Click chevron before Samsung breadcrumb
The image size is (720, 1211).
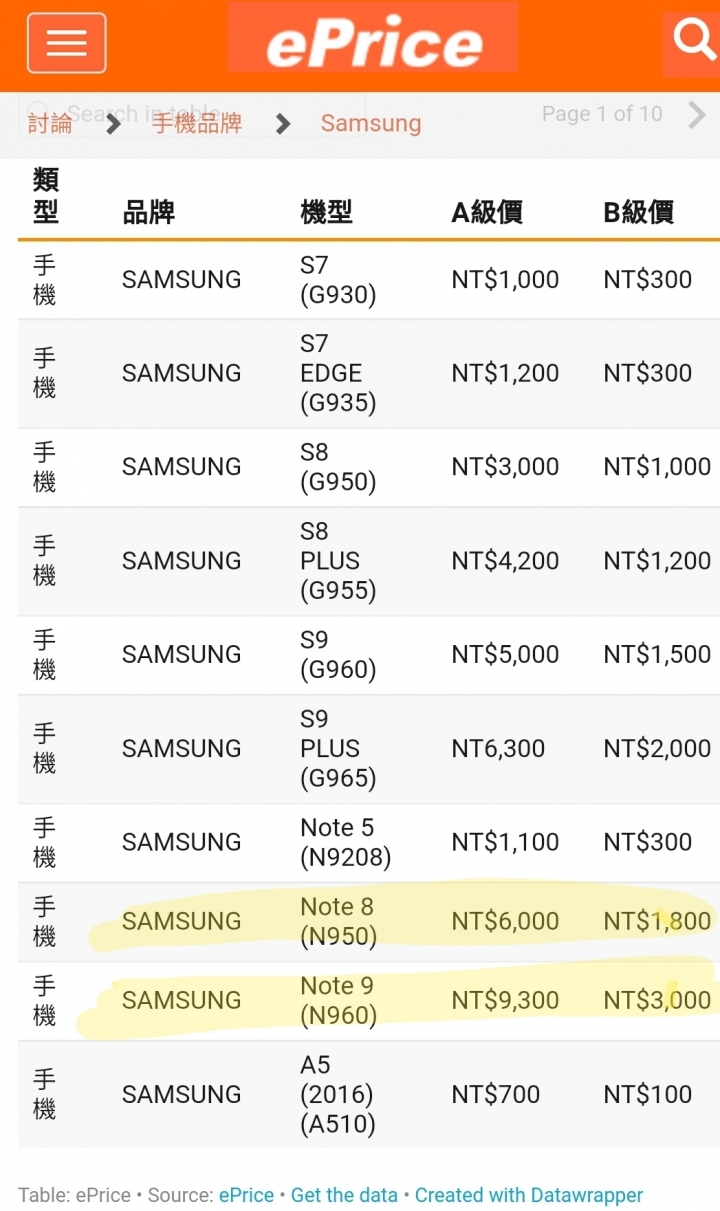click(283, 124)
